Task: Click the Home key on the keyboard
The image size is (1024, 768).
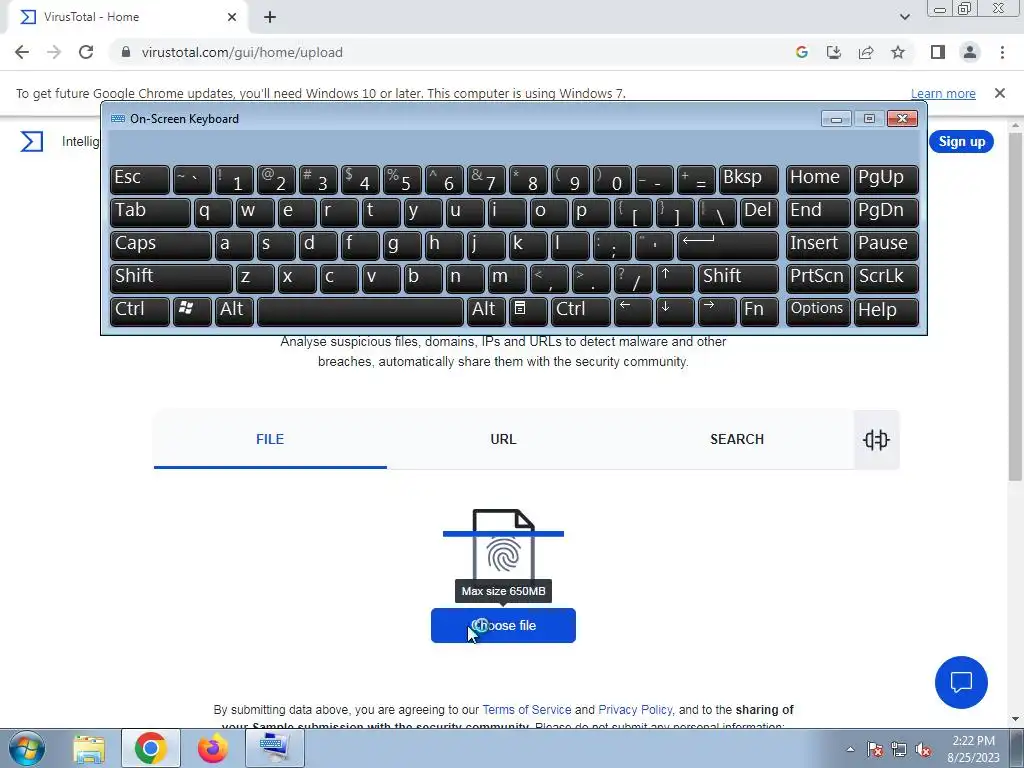Action: pos(818,180)
